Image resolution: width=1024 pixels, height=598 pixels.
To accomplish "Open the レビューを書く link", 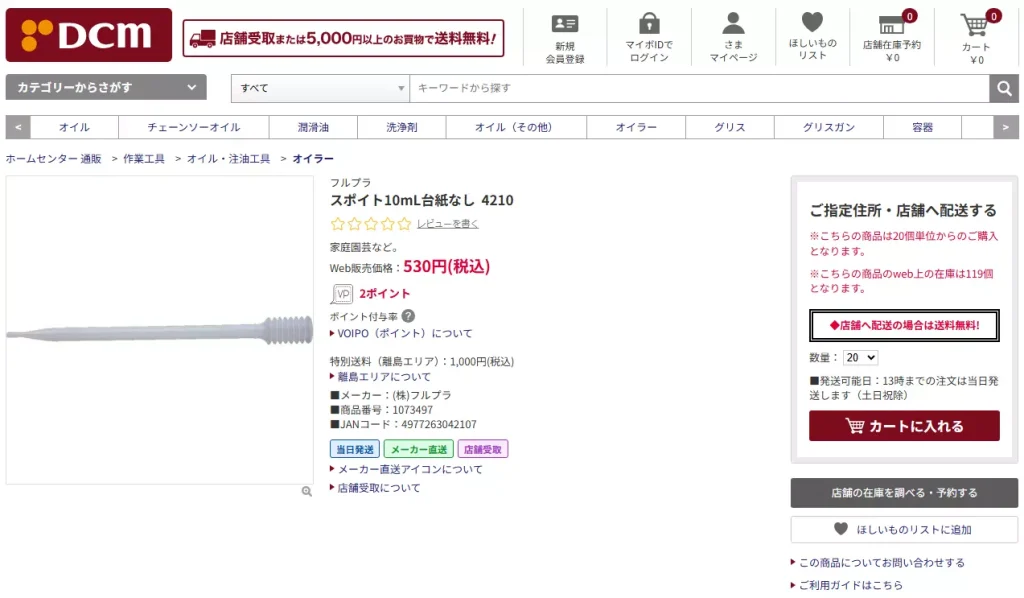I will pos(445,224).
